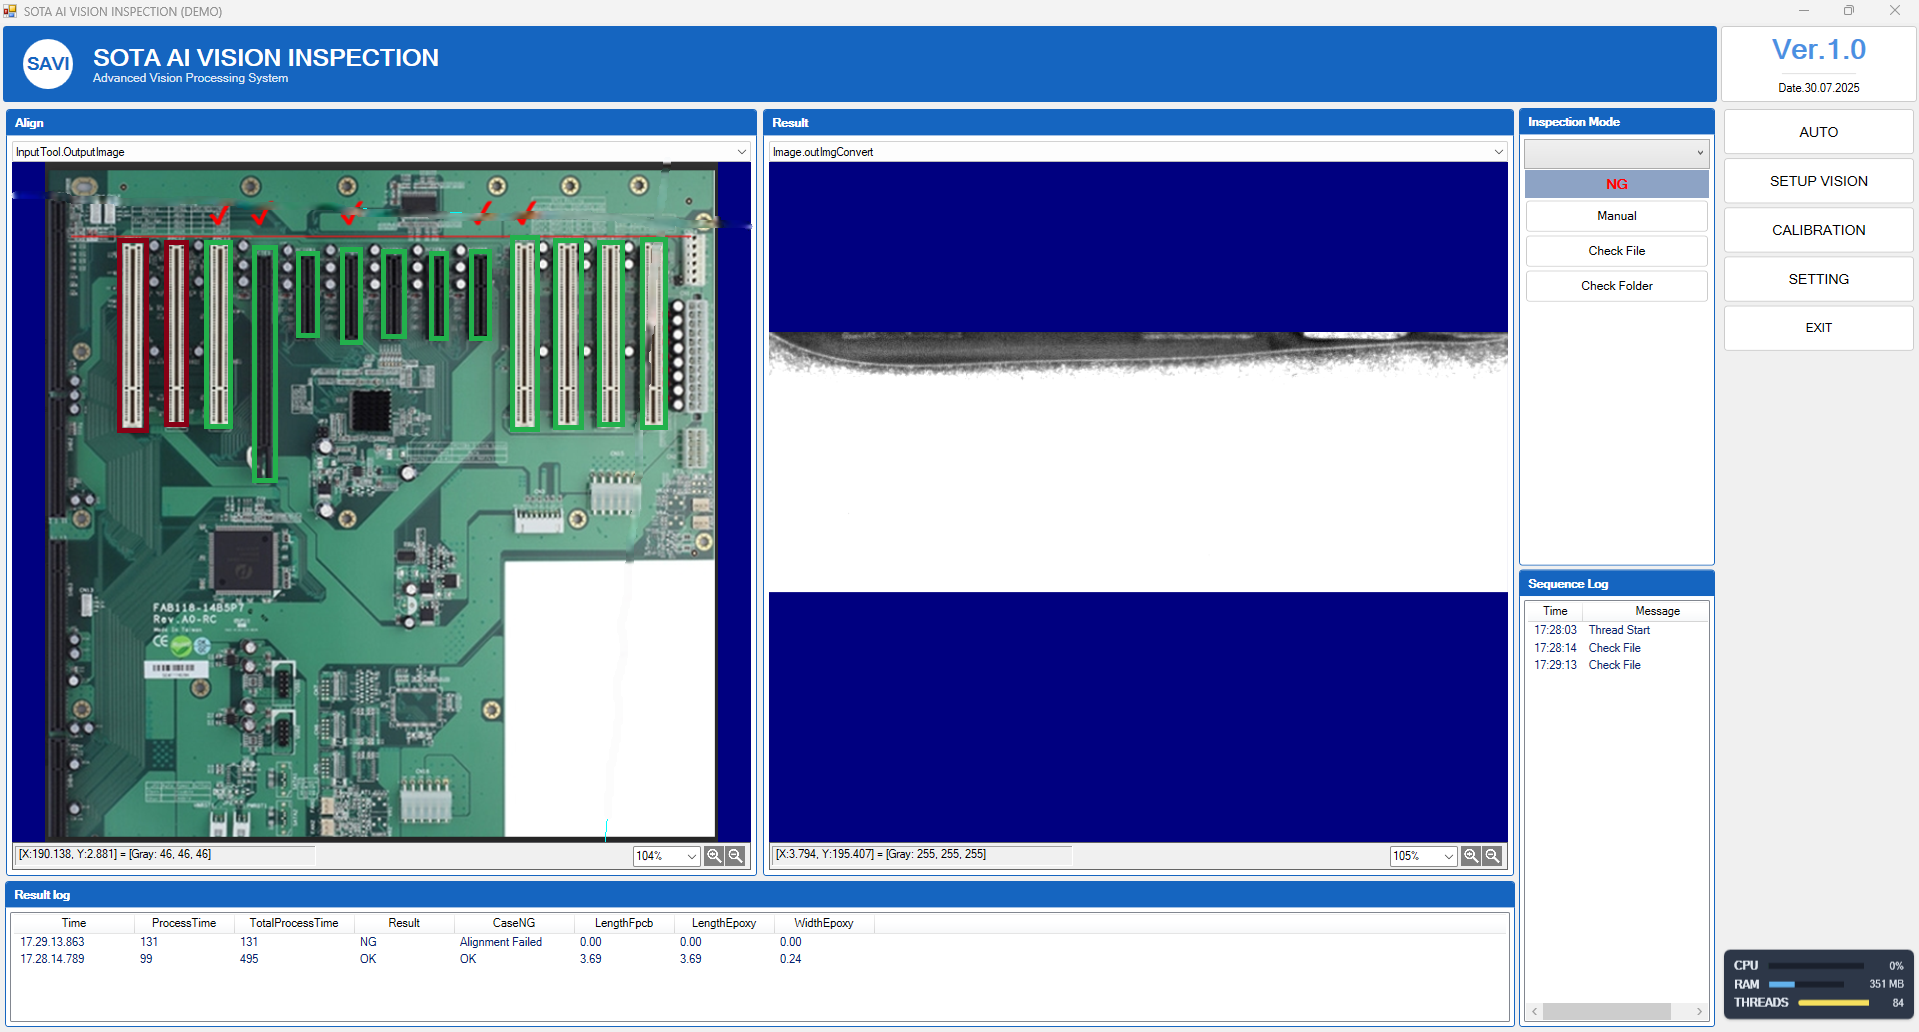
Task: Open the 104% zoom level dropdown
Action: point(666,856)
